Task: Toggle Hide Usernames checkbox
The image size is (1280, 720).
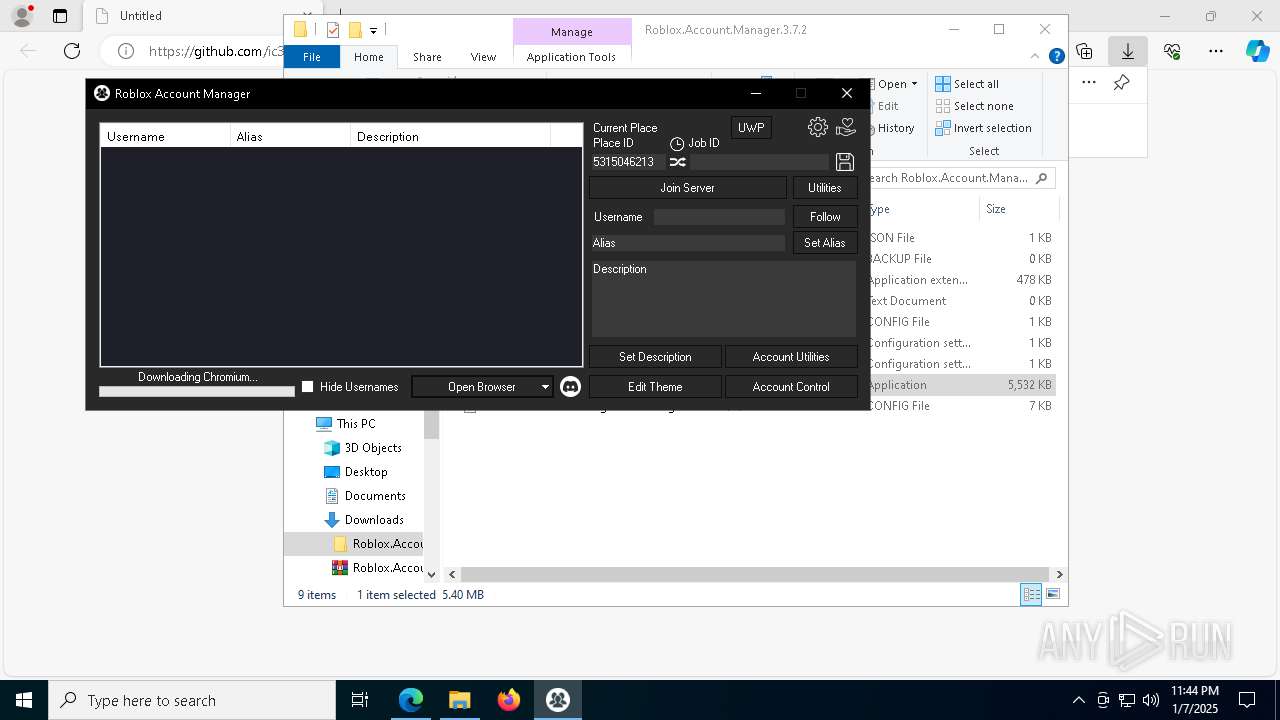Action: point(308,387)
